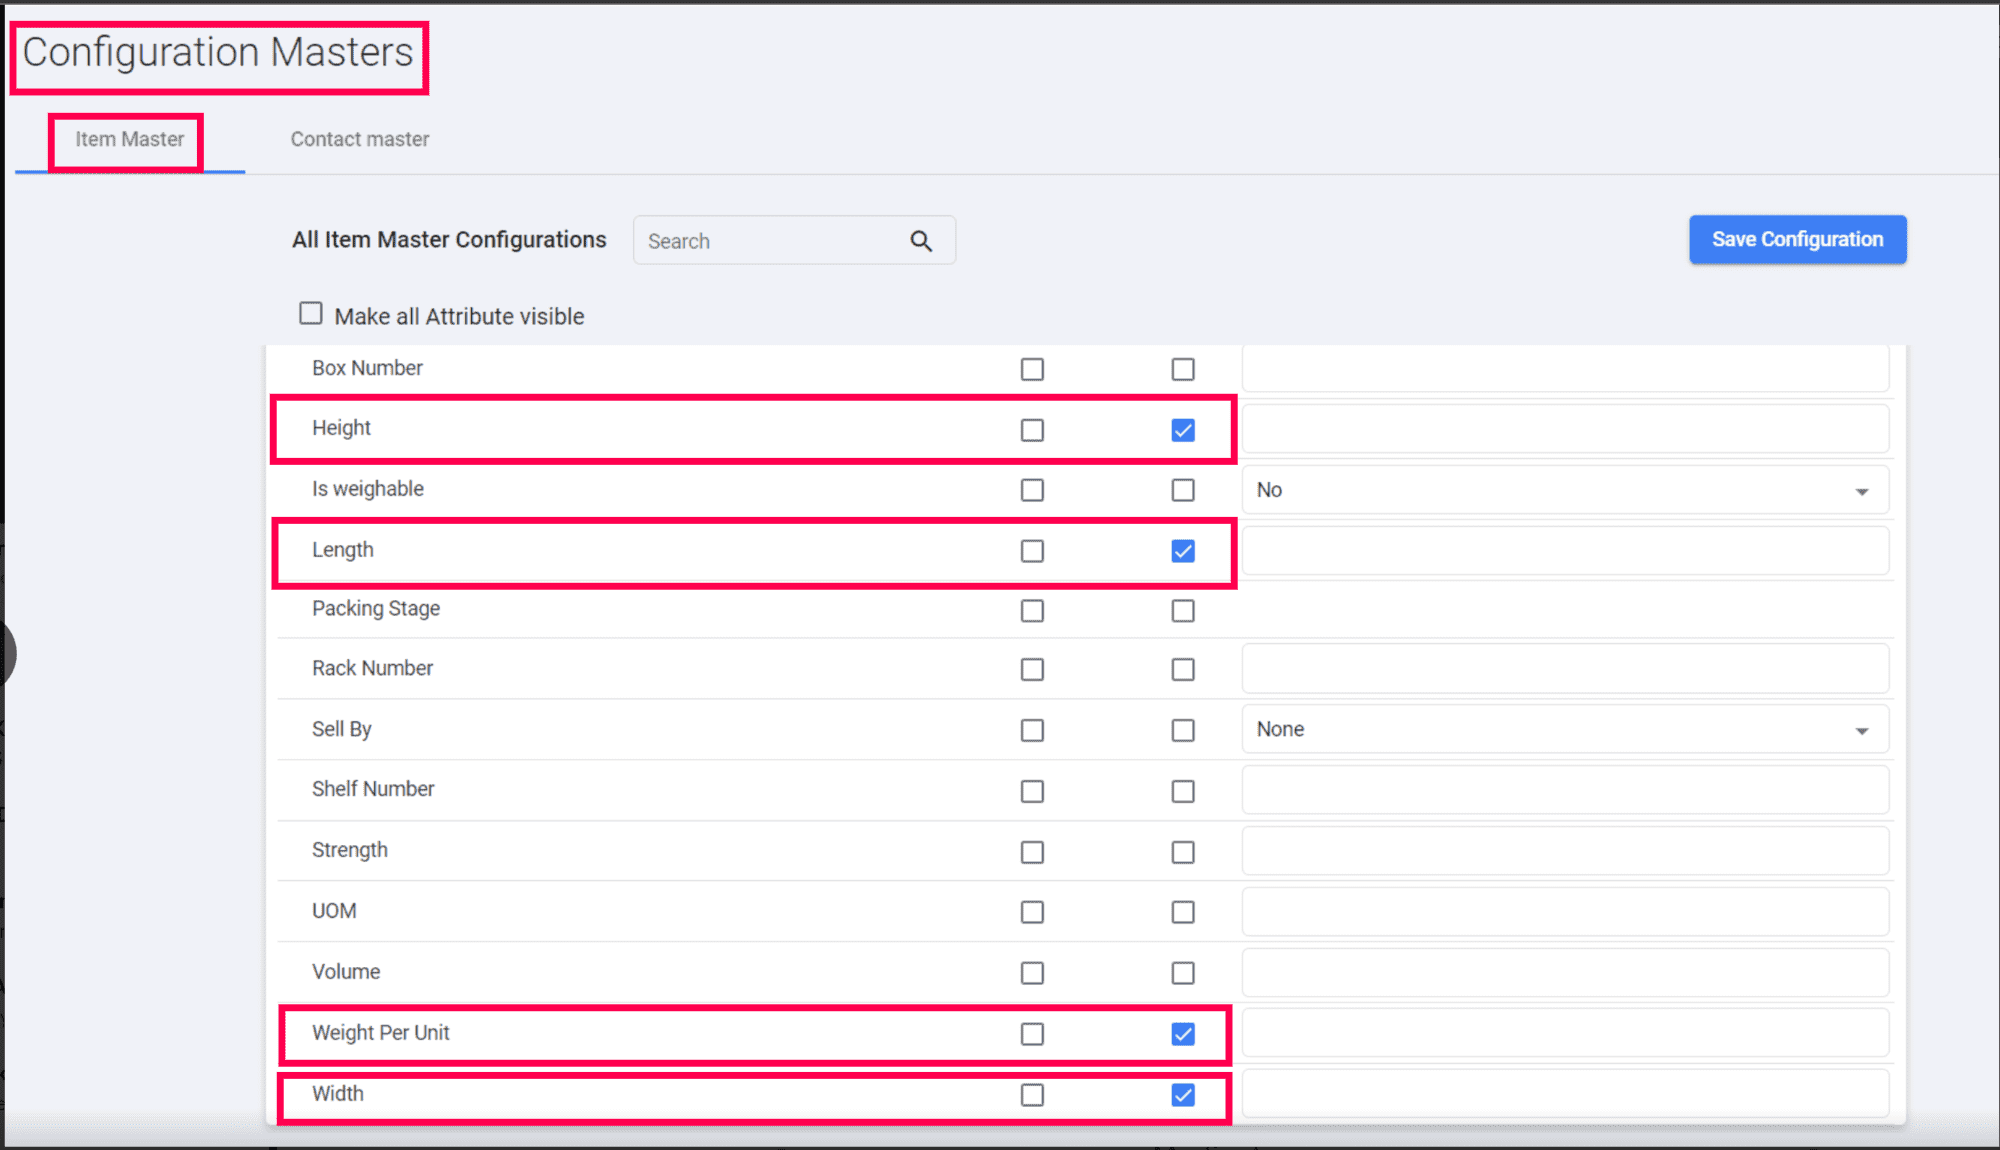Image resolution: width=2000 pixels, height=1150 pixels.
Task: Uncheck the second Height checkbox
Action: 1183,430
